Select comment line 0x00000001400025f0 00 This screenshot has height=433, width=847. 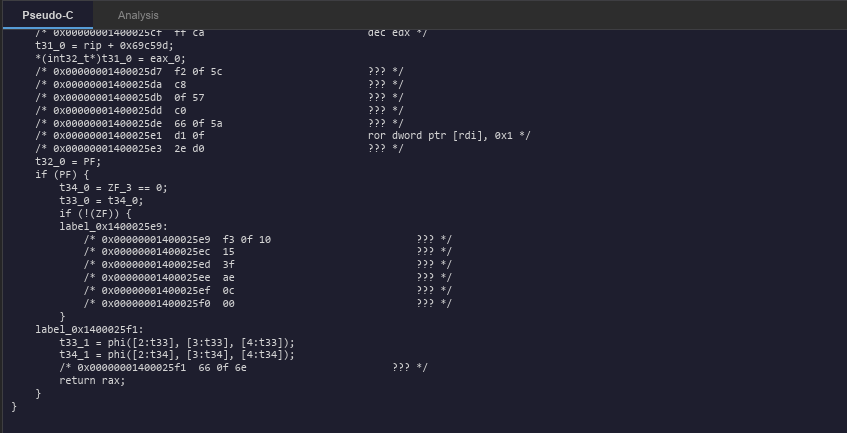[268, 303]
